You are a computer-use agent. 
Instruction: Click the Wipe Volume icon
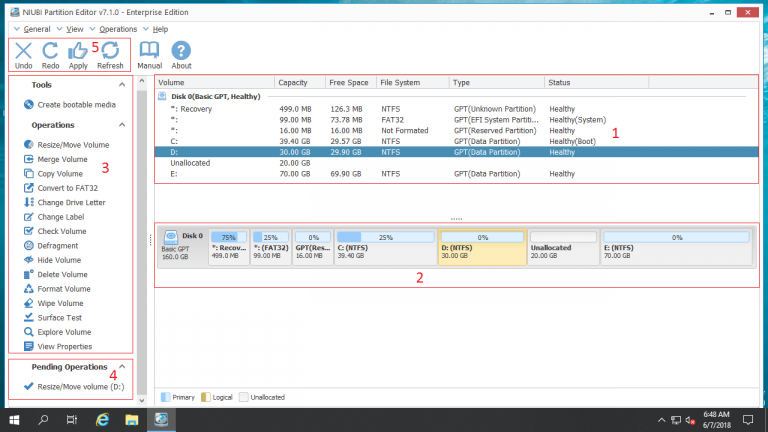click(29, 303)
